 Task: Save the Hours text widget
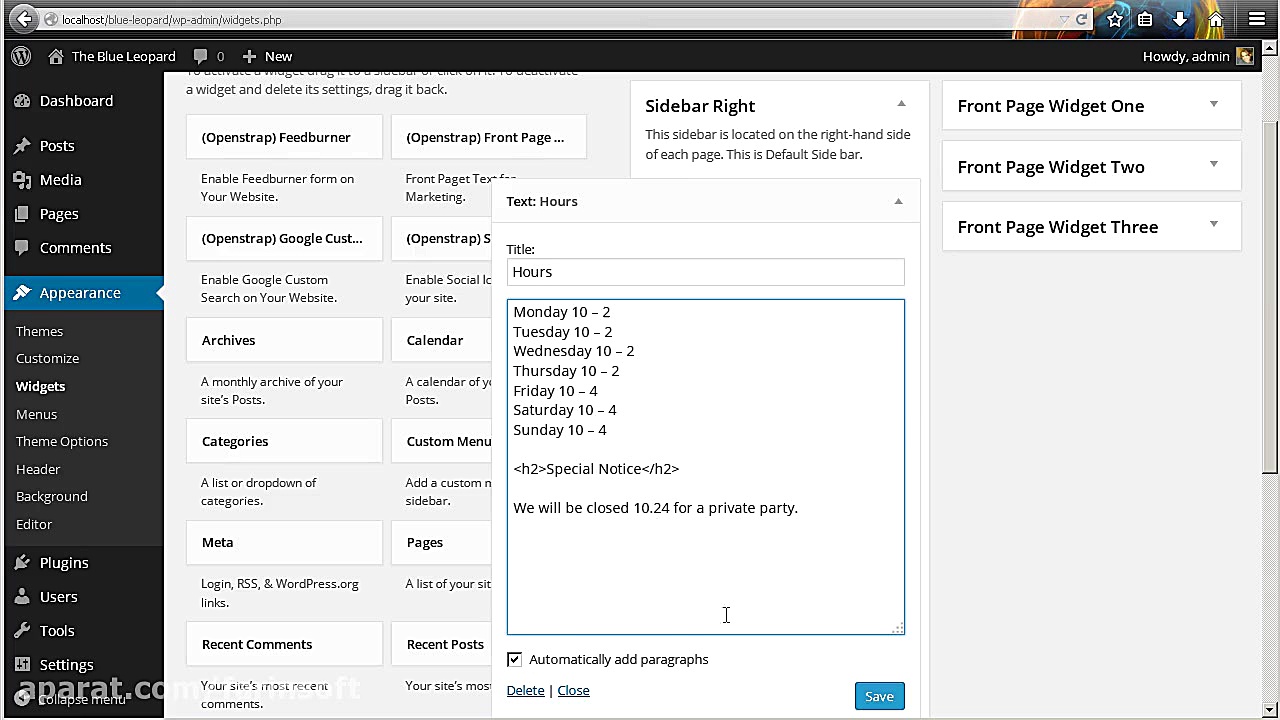click(879, 696)
